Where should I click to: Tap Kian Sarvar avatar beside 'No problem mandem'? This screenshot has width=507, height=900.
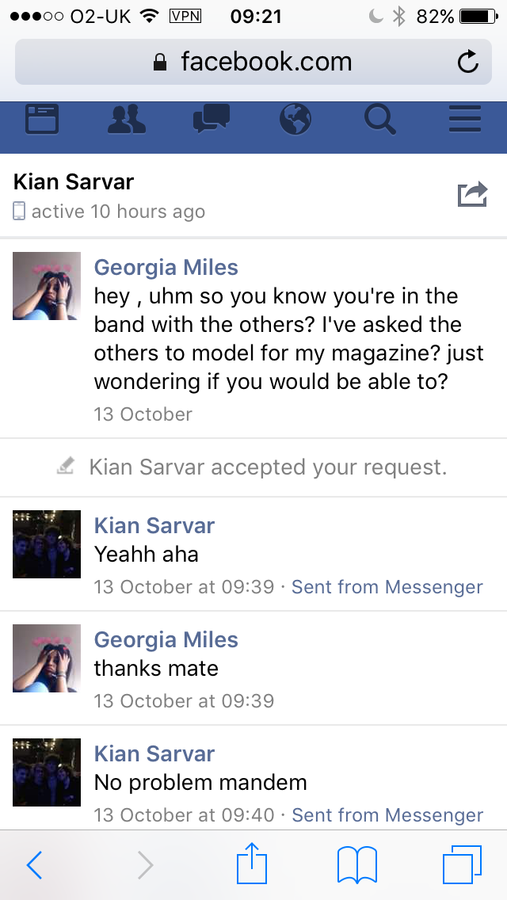[x=47, y=772]
